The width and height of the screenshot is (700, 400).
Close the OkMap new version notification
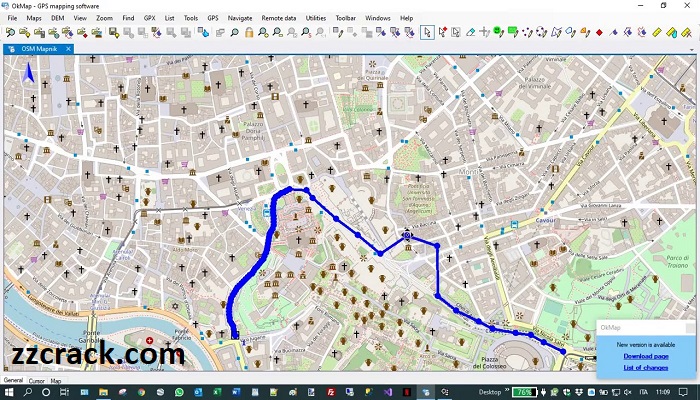pos(690,328)
